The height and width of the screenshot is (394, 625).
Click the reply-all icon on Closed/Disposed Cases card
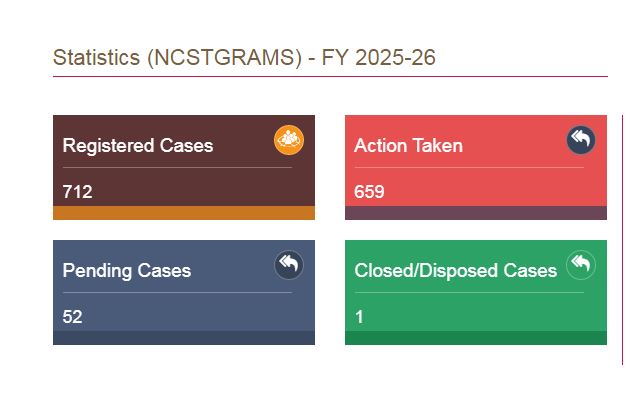[x=581, y=265]
